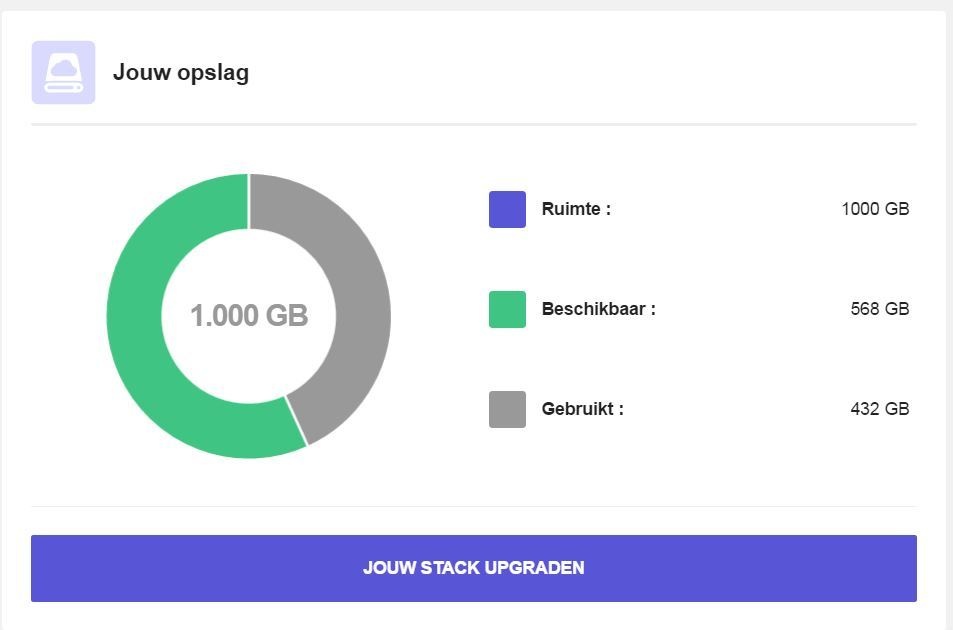
Task: Select the green Beschikbaar legend swatch
Action: (x=507, y=309)
